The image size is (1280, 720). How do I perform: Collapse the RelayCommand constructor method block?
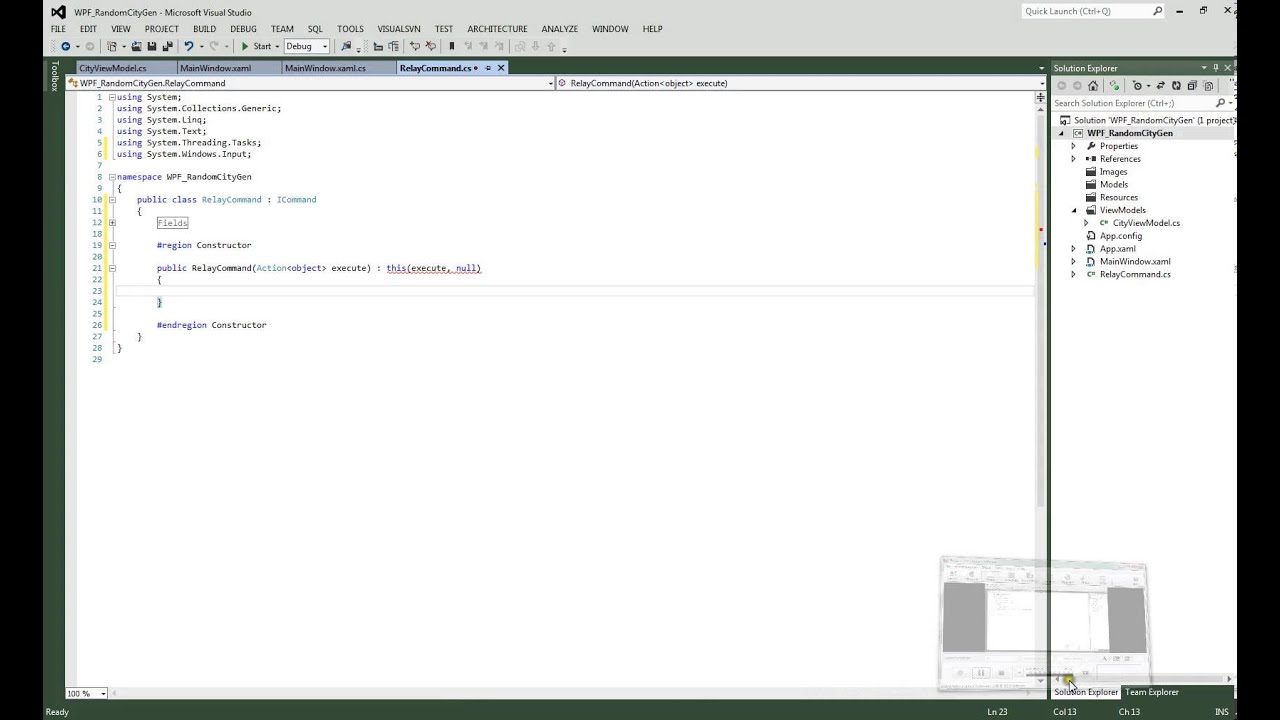pos(112,268)
